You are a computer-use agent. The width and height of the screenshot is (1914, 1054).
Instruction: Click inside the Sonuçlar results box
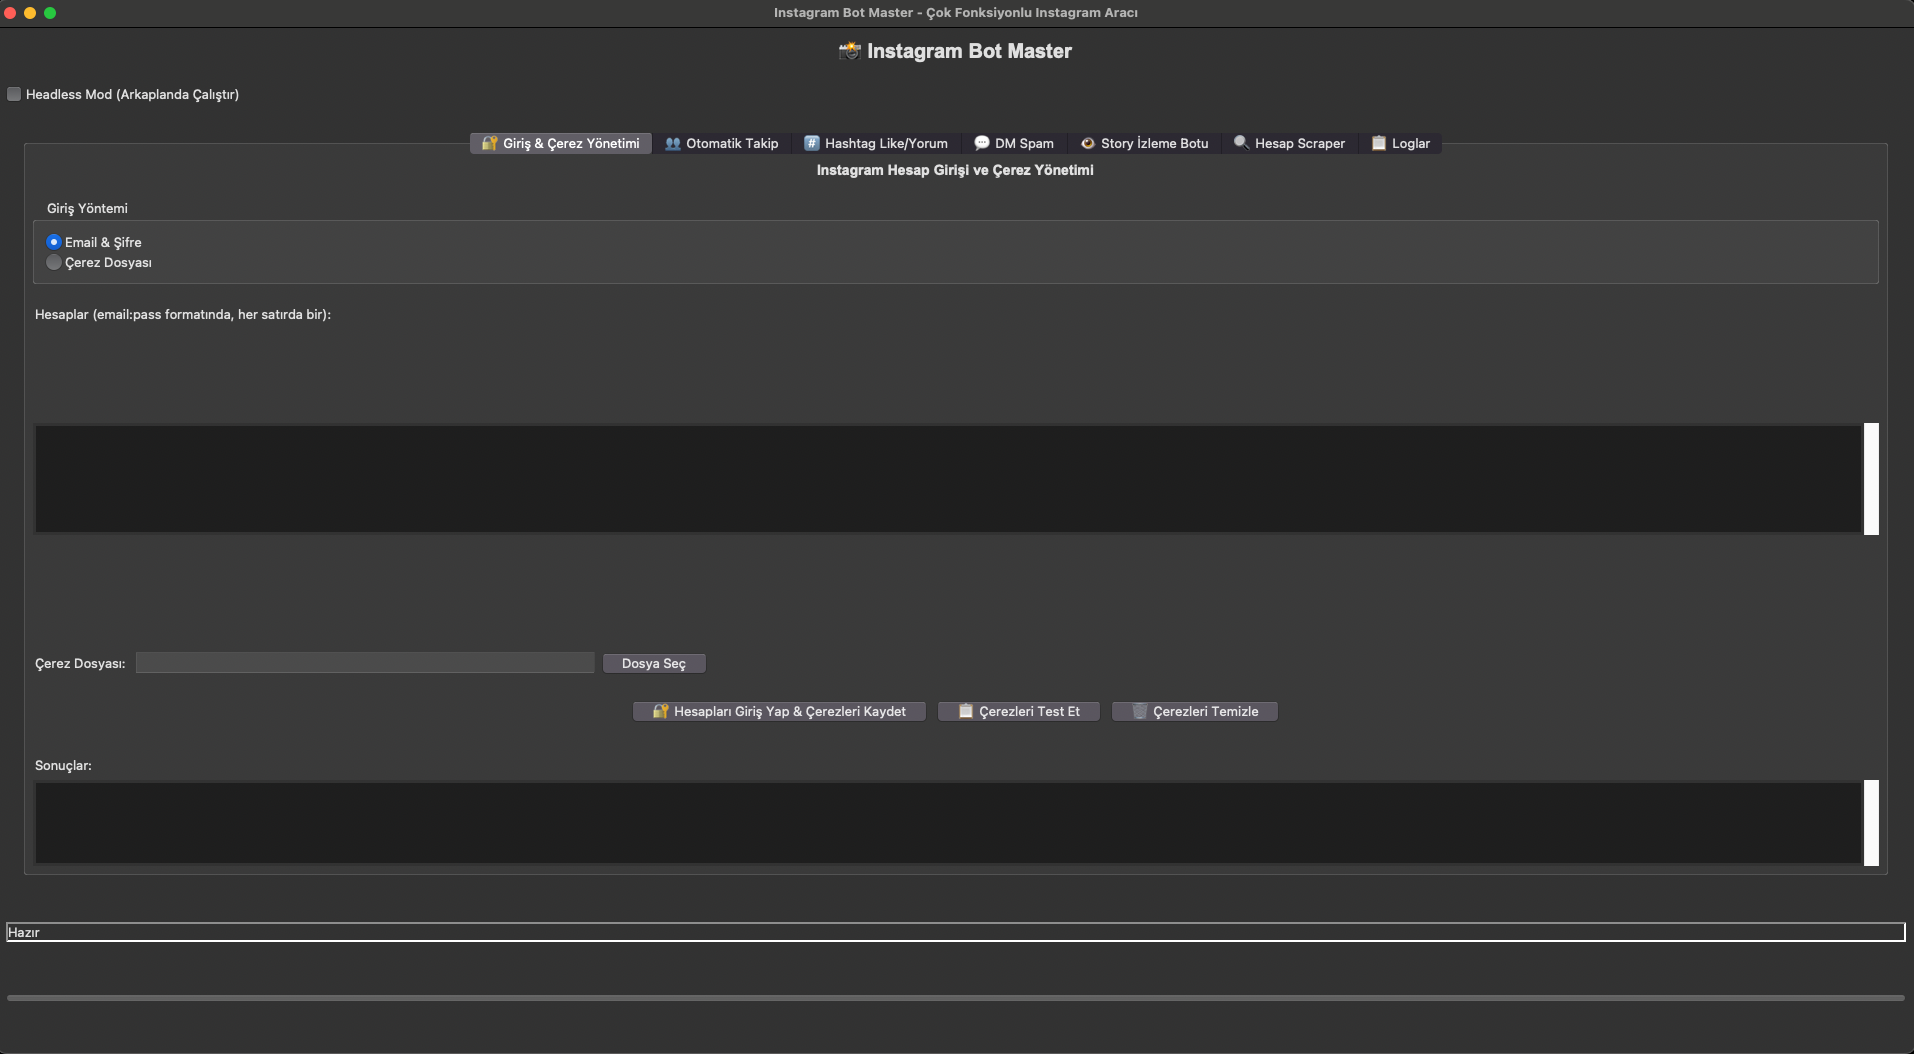tap(948, 823)
